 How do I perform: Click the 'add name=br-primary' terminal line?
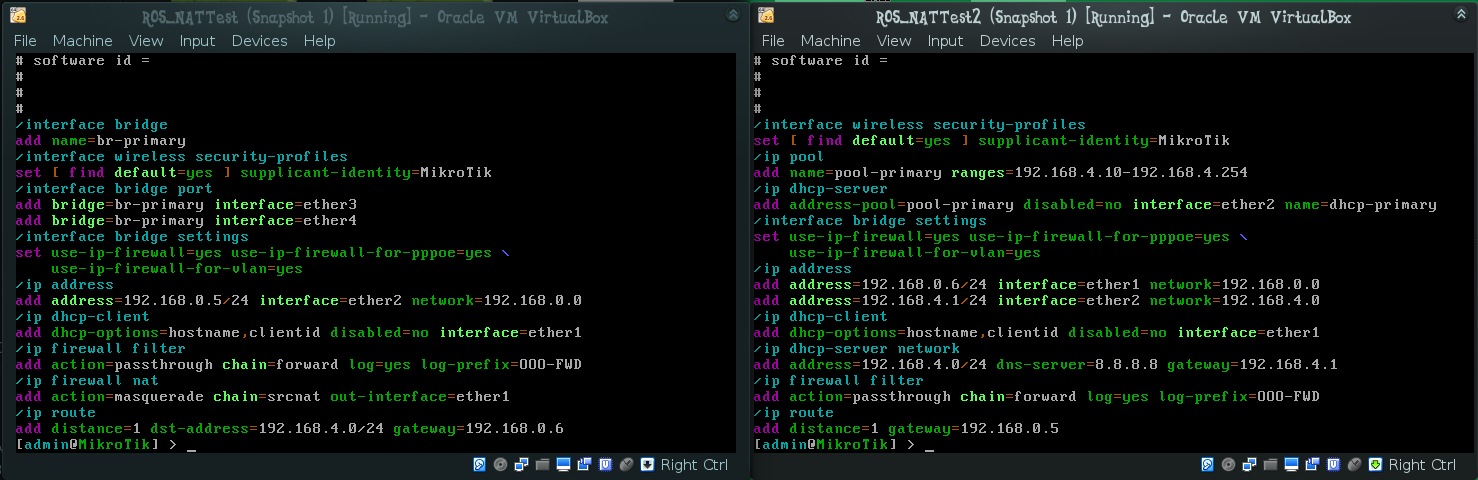click(x=101, y=141)
